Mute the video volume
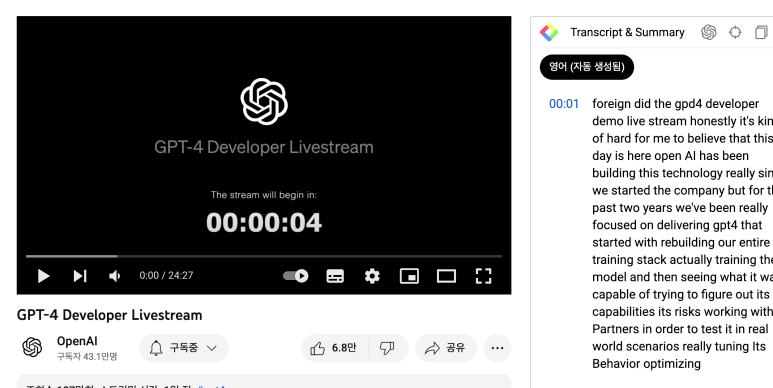Viewport: 773px width, 388px height. click(x=114, y=276)
